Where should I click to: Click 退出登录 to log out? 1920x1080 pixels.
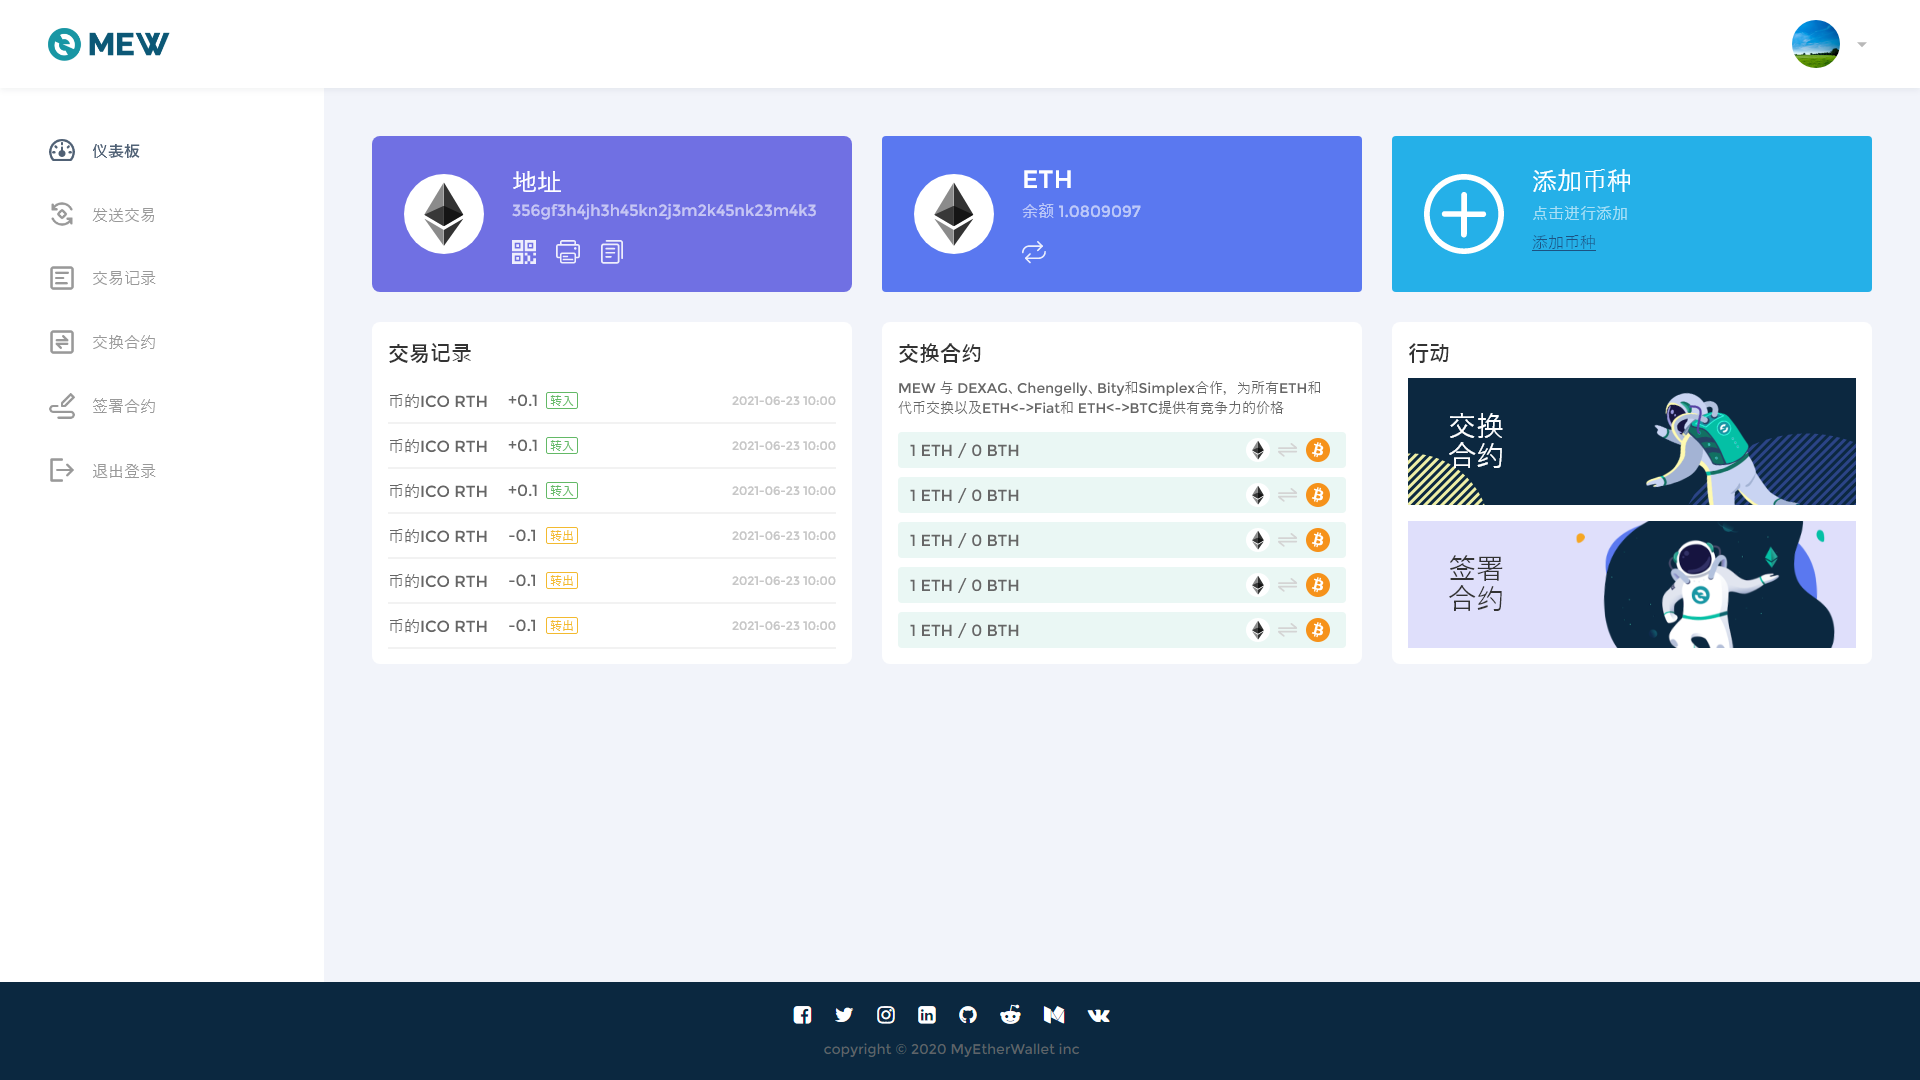123,471
